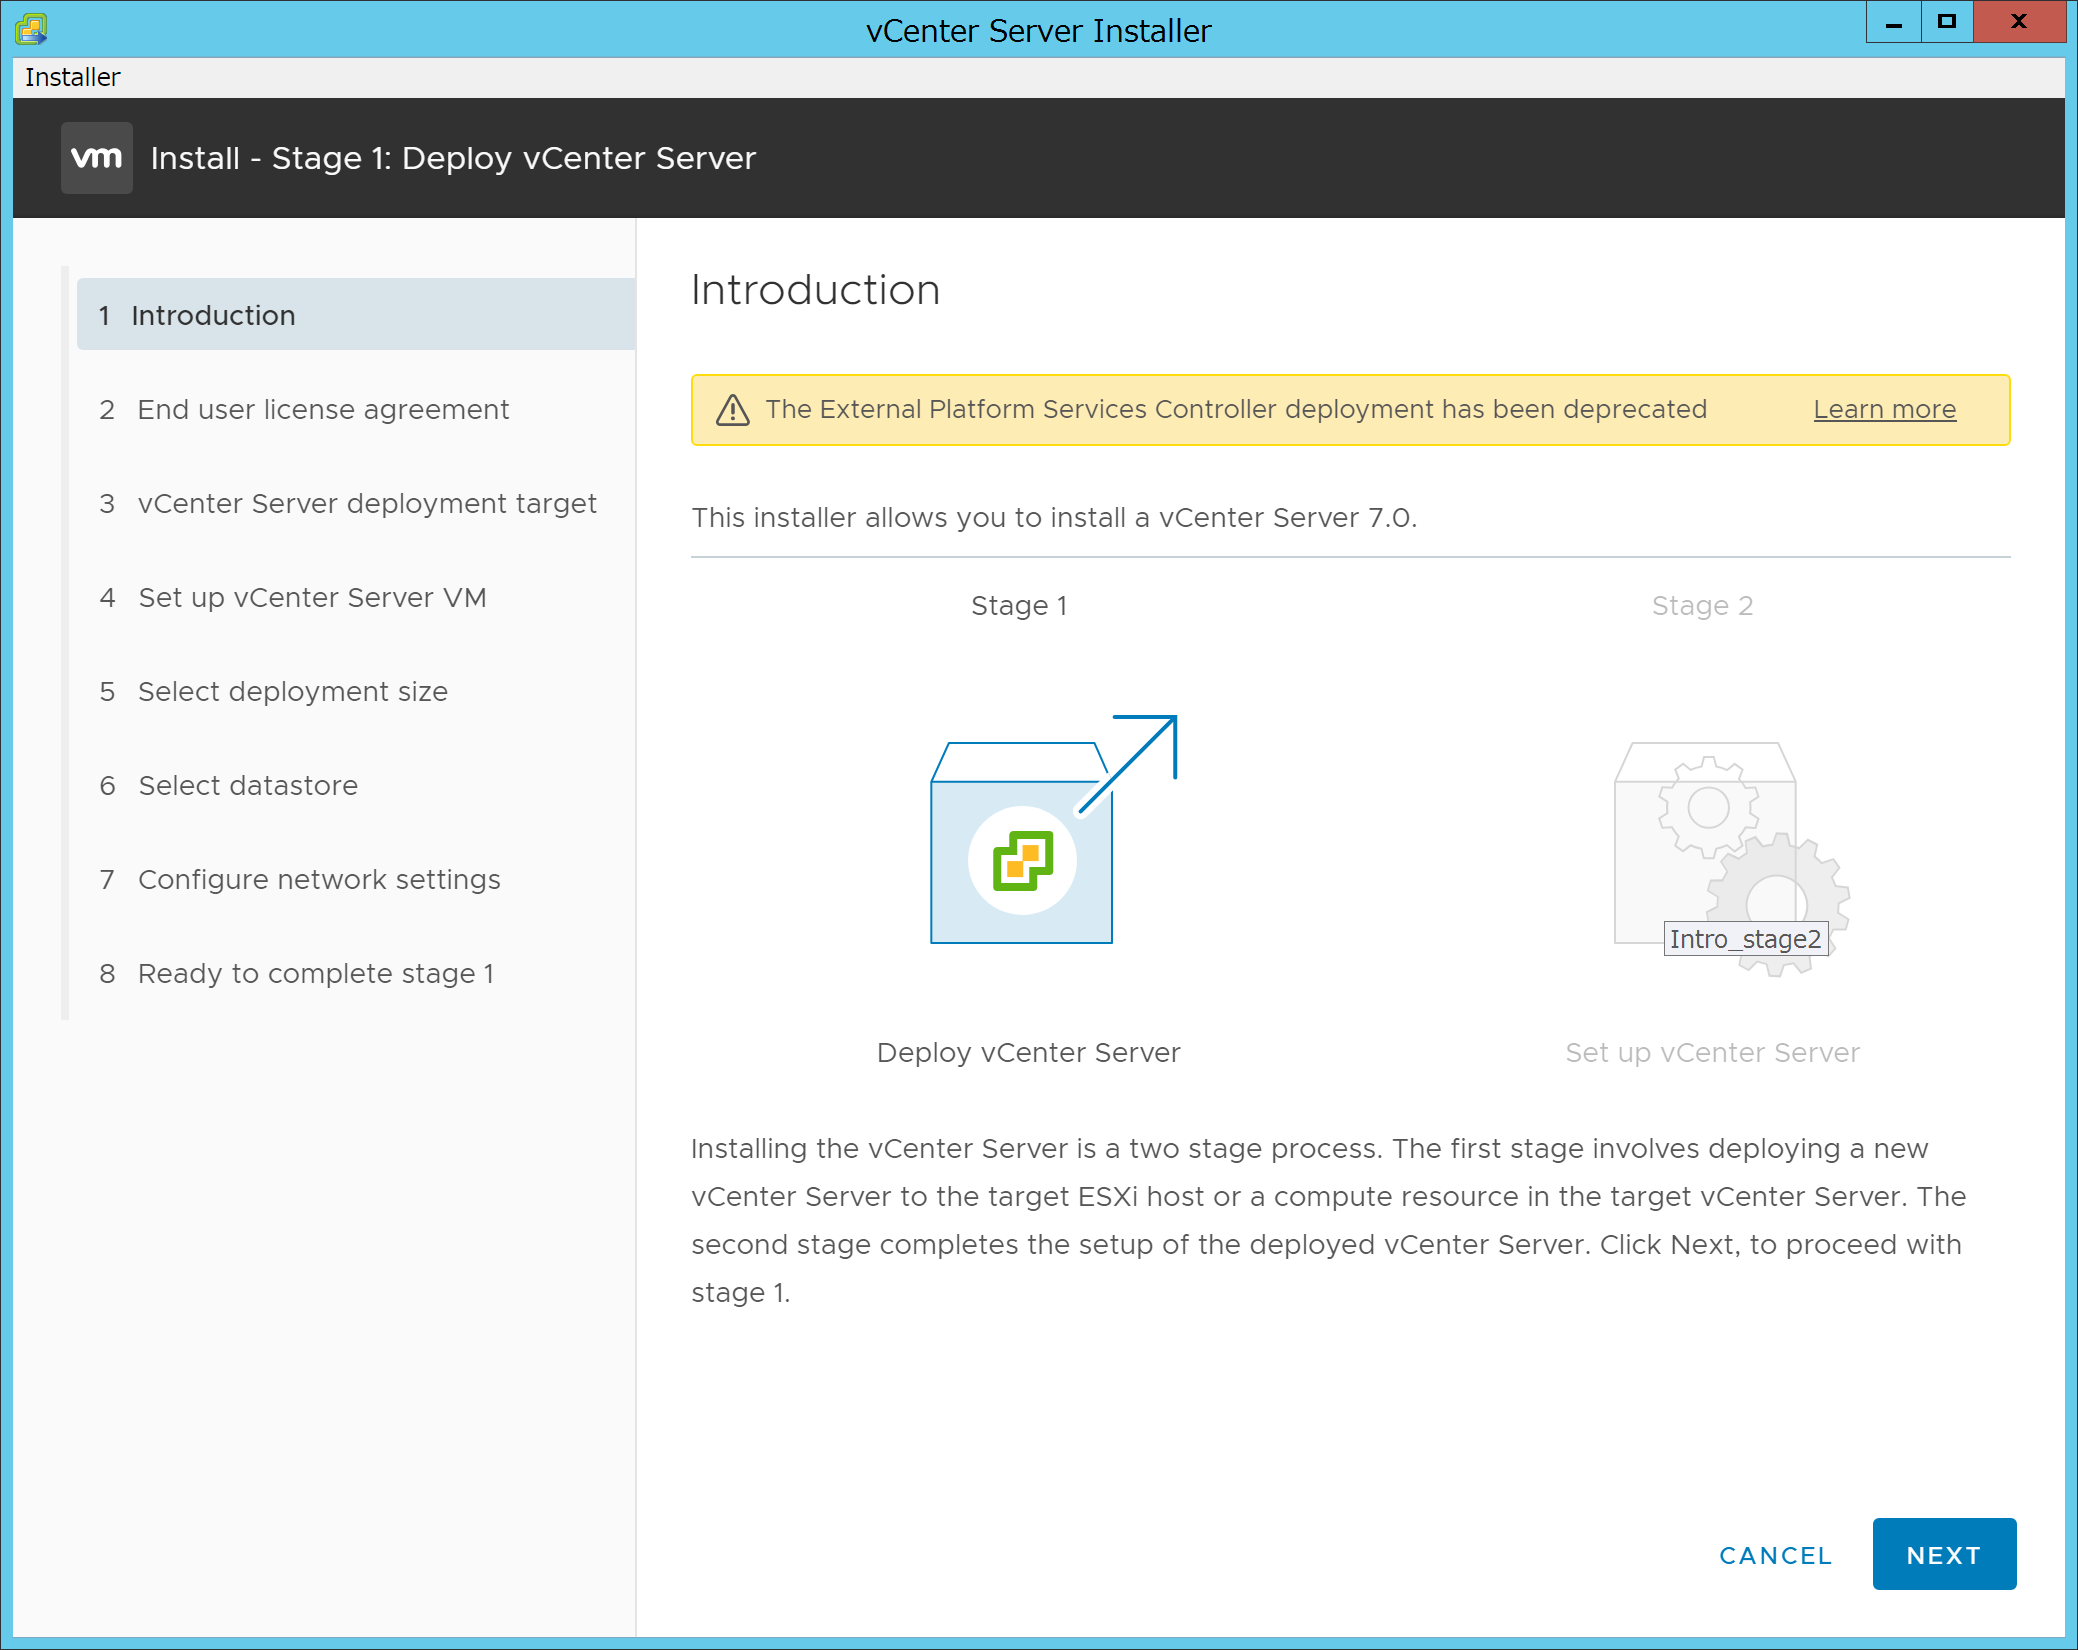Maximize the installer window
This screenshot has width=2078, height=1650.
pyautogui.click(x=1946, y=22)
